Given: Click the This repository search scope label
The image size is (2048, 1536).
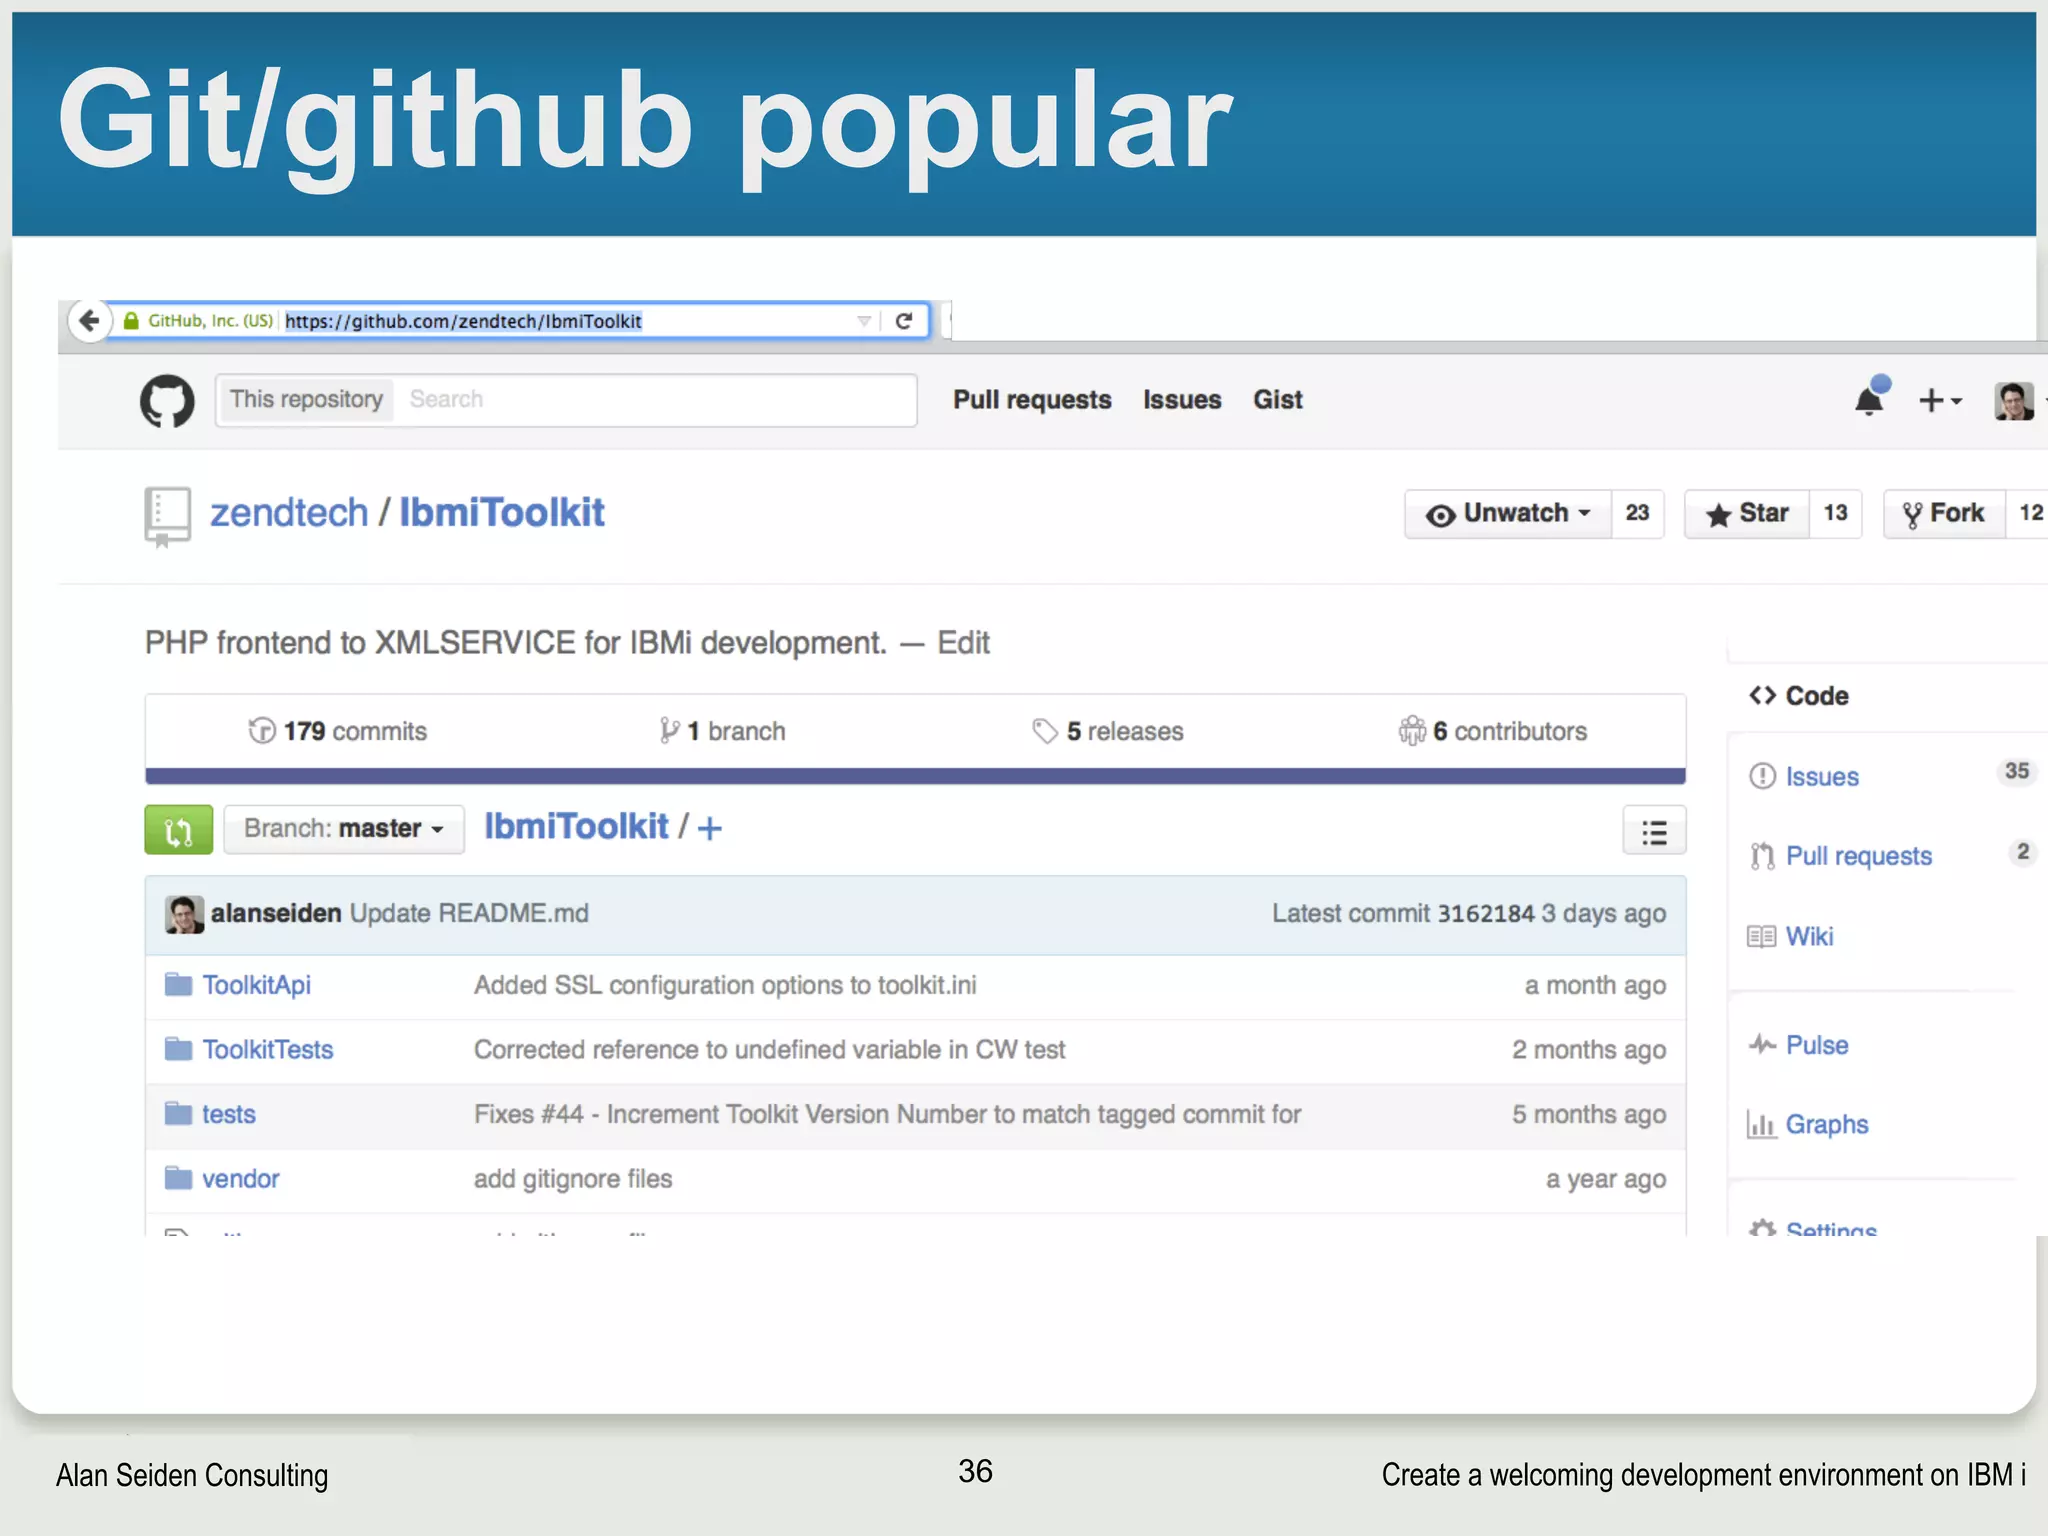Looking at the screenshot, I should click(306, 399).
